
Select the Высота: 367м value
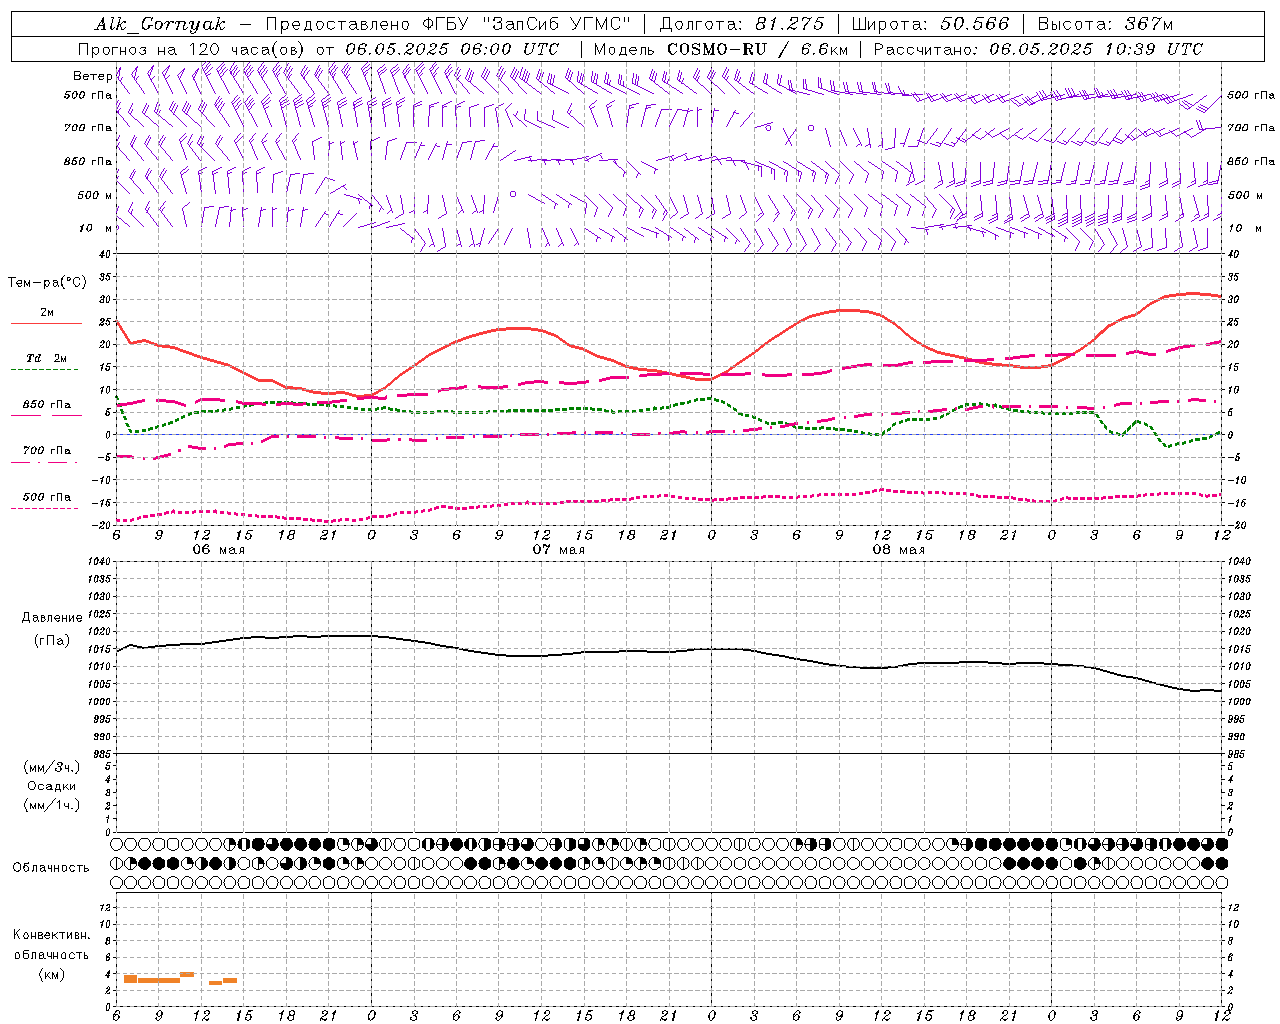1105,24
